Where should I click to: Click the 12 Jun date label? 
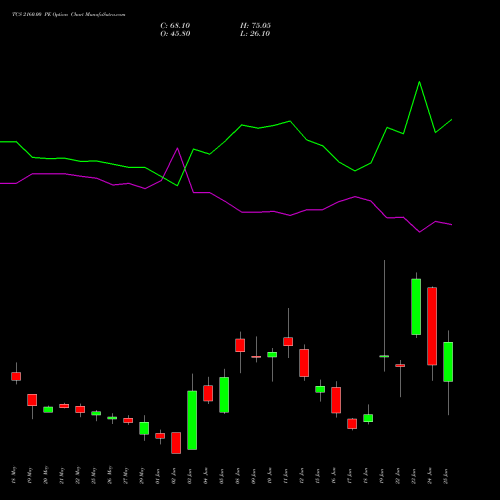coord(302,476)
